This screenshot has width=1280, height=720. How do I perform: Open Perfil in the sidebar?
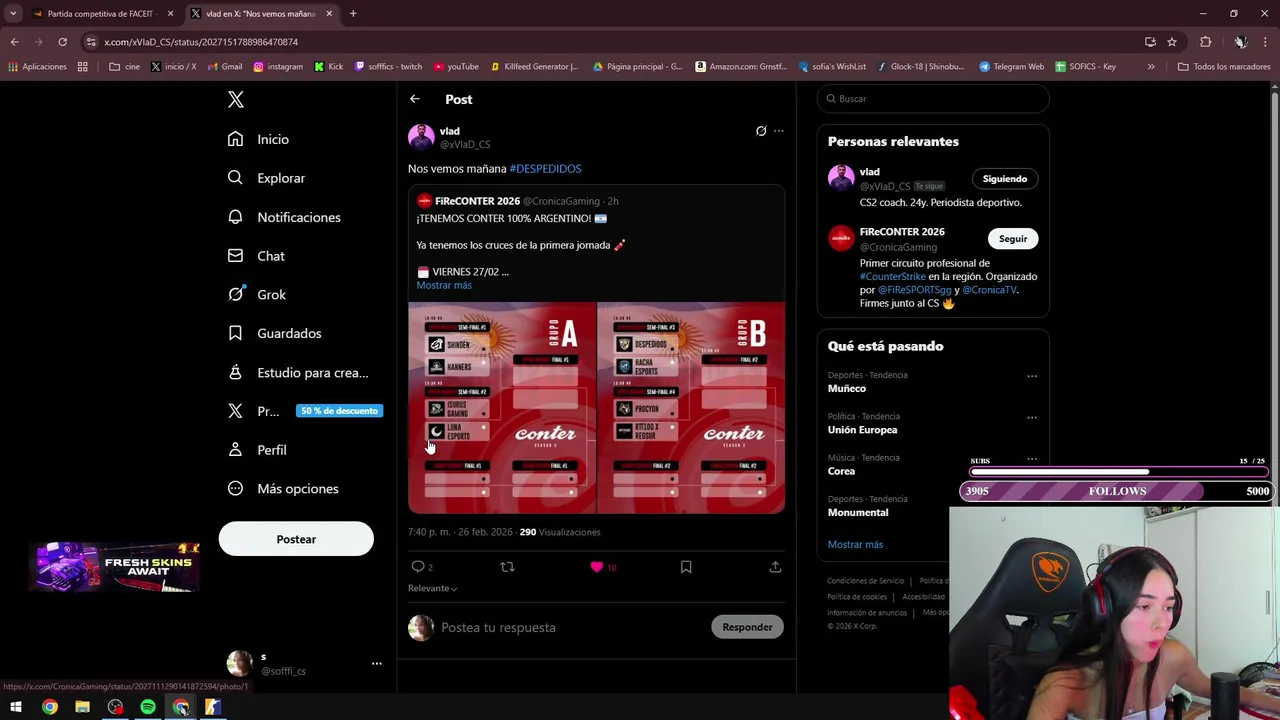(x=257, y=450)
